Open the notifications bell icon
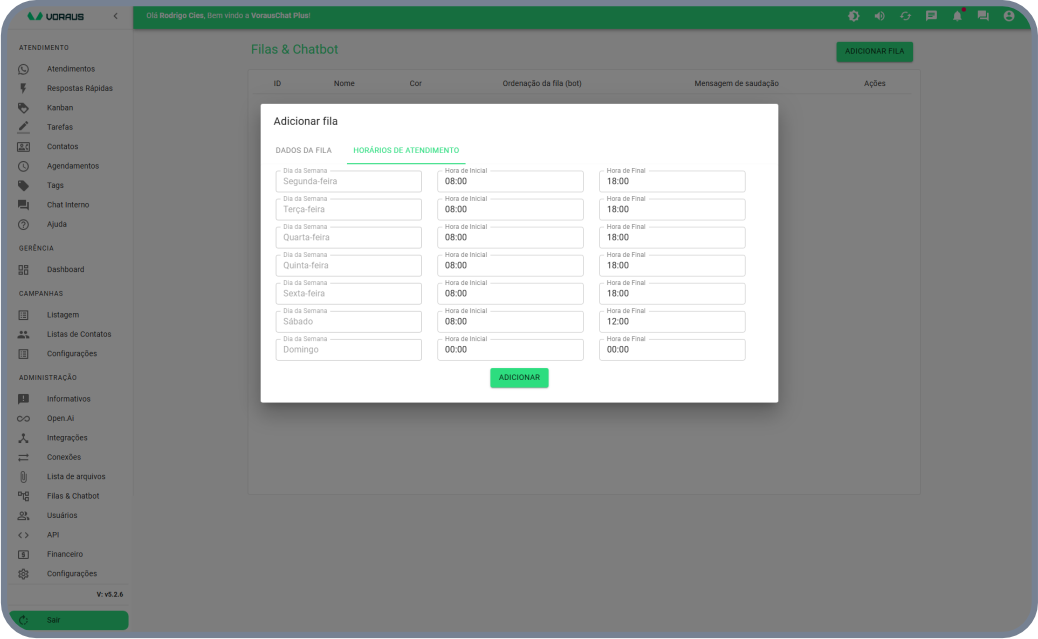The height and width of the screenshot is (639, 1038). click(957, 16)
